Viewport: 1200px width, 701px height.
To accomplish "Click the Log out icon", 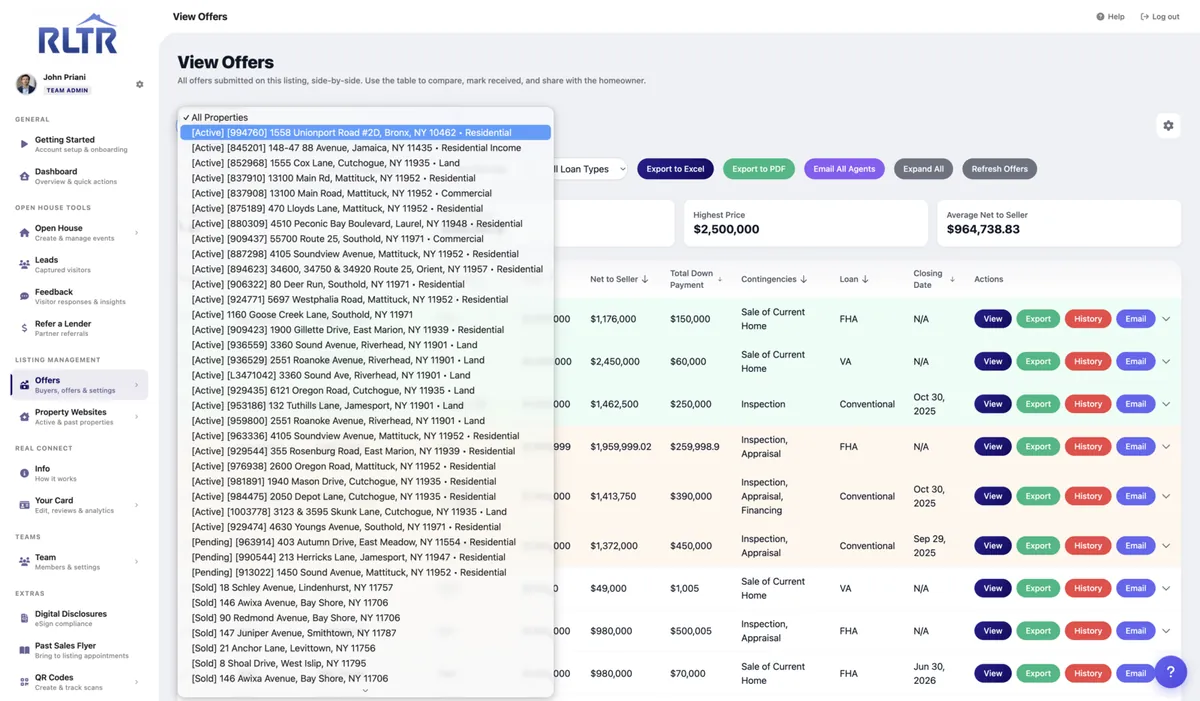I will (1144, 17).
